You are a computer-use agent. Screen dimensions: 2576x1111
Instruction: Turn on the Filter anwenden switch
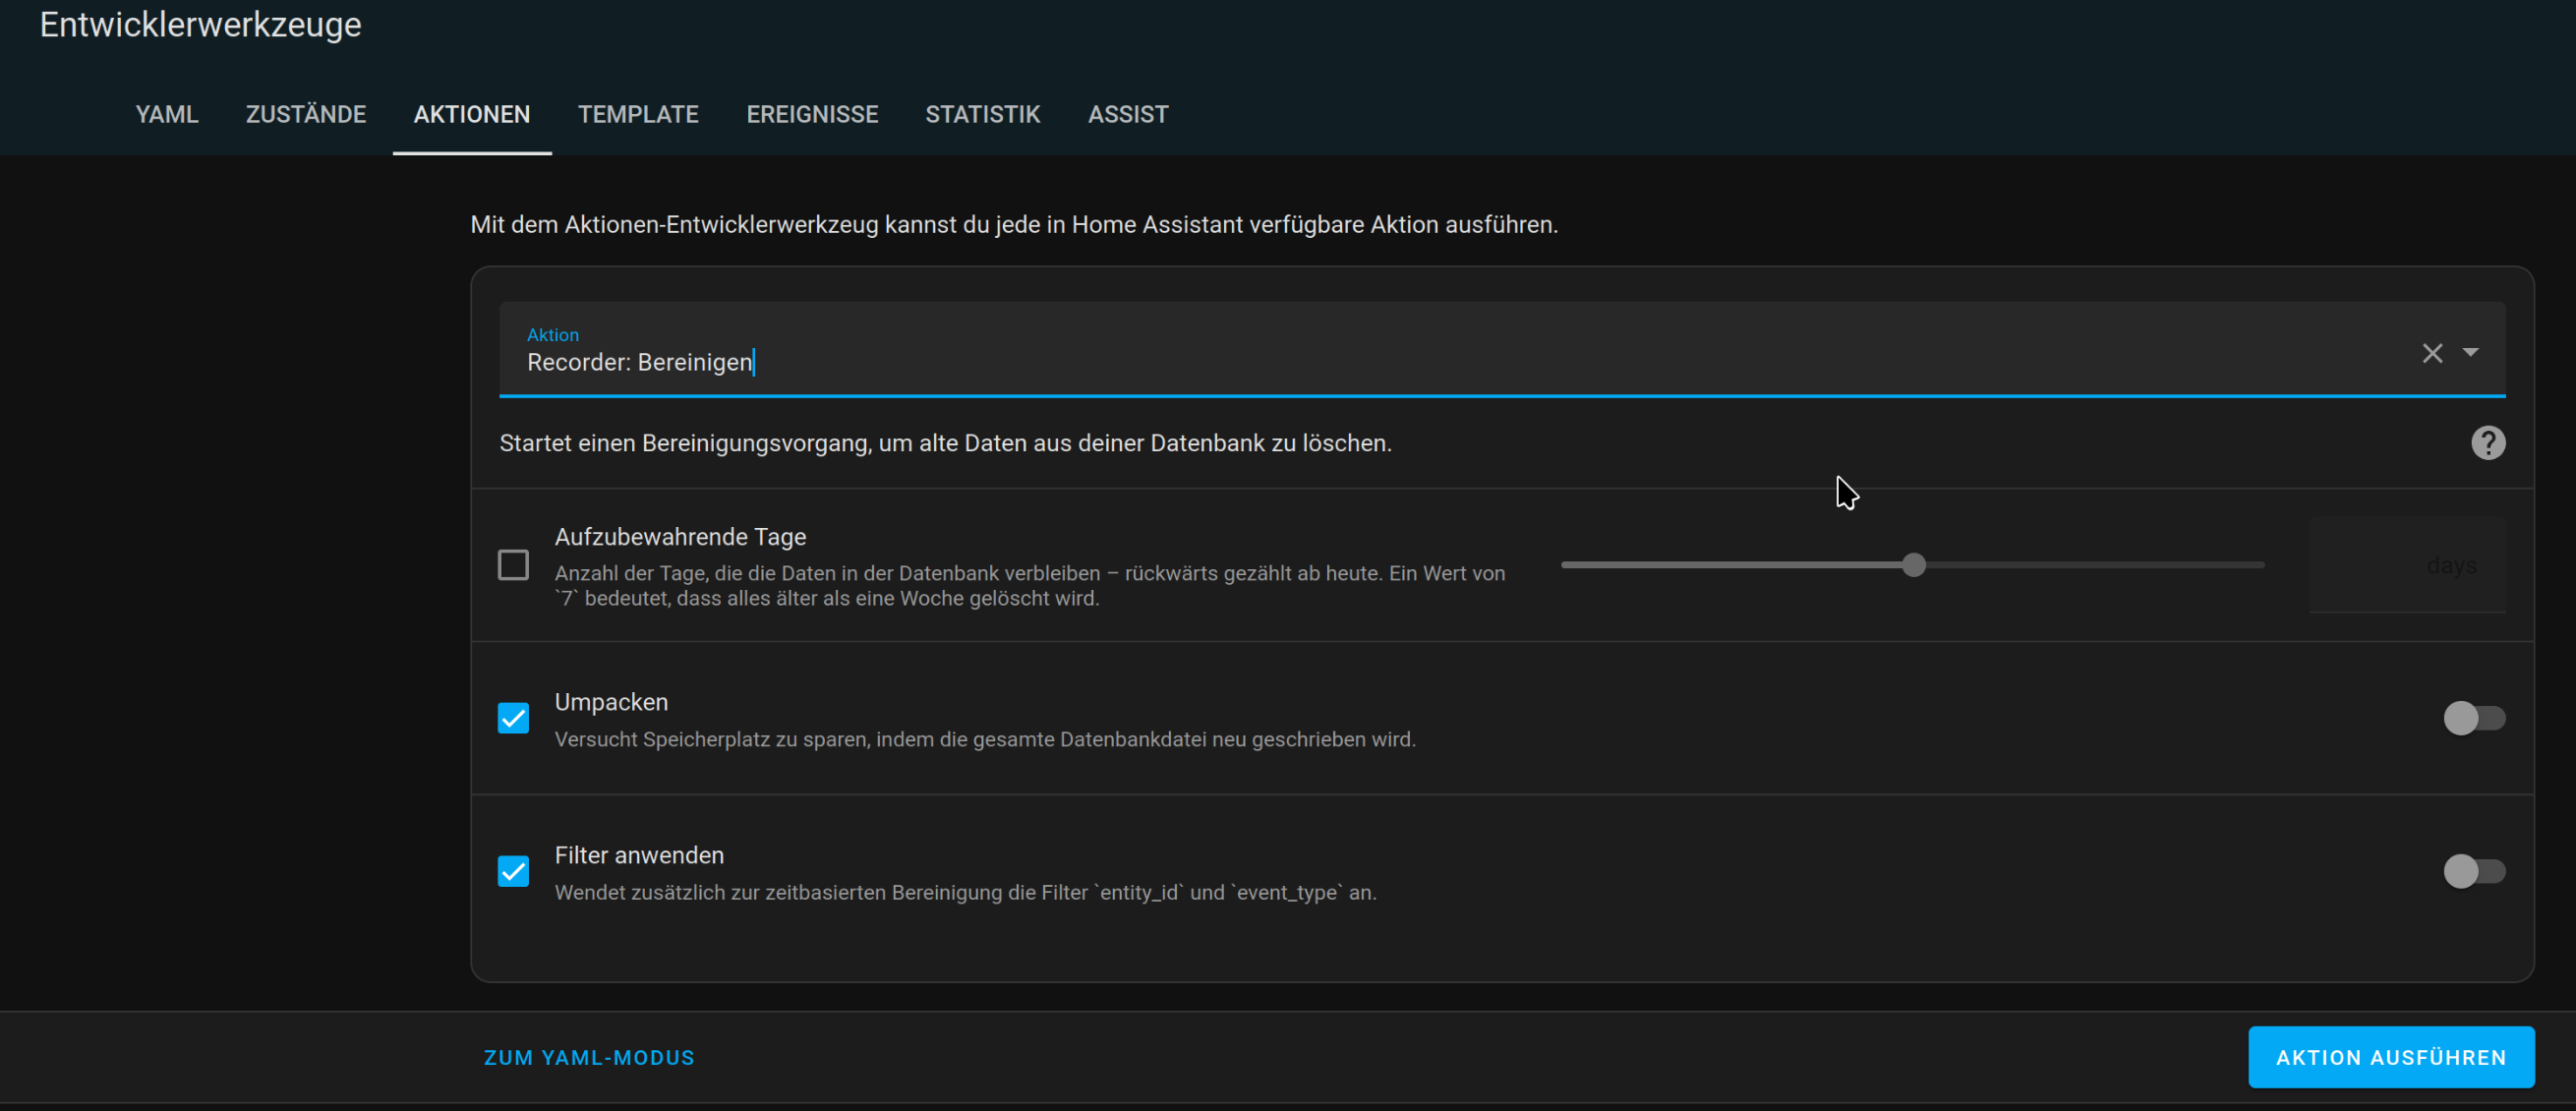(2474, 871)
